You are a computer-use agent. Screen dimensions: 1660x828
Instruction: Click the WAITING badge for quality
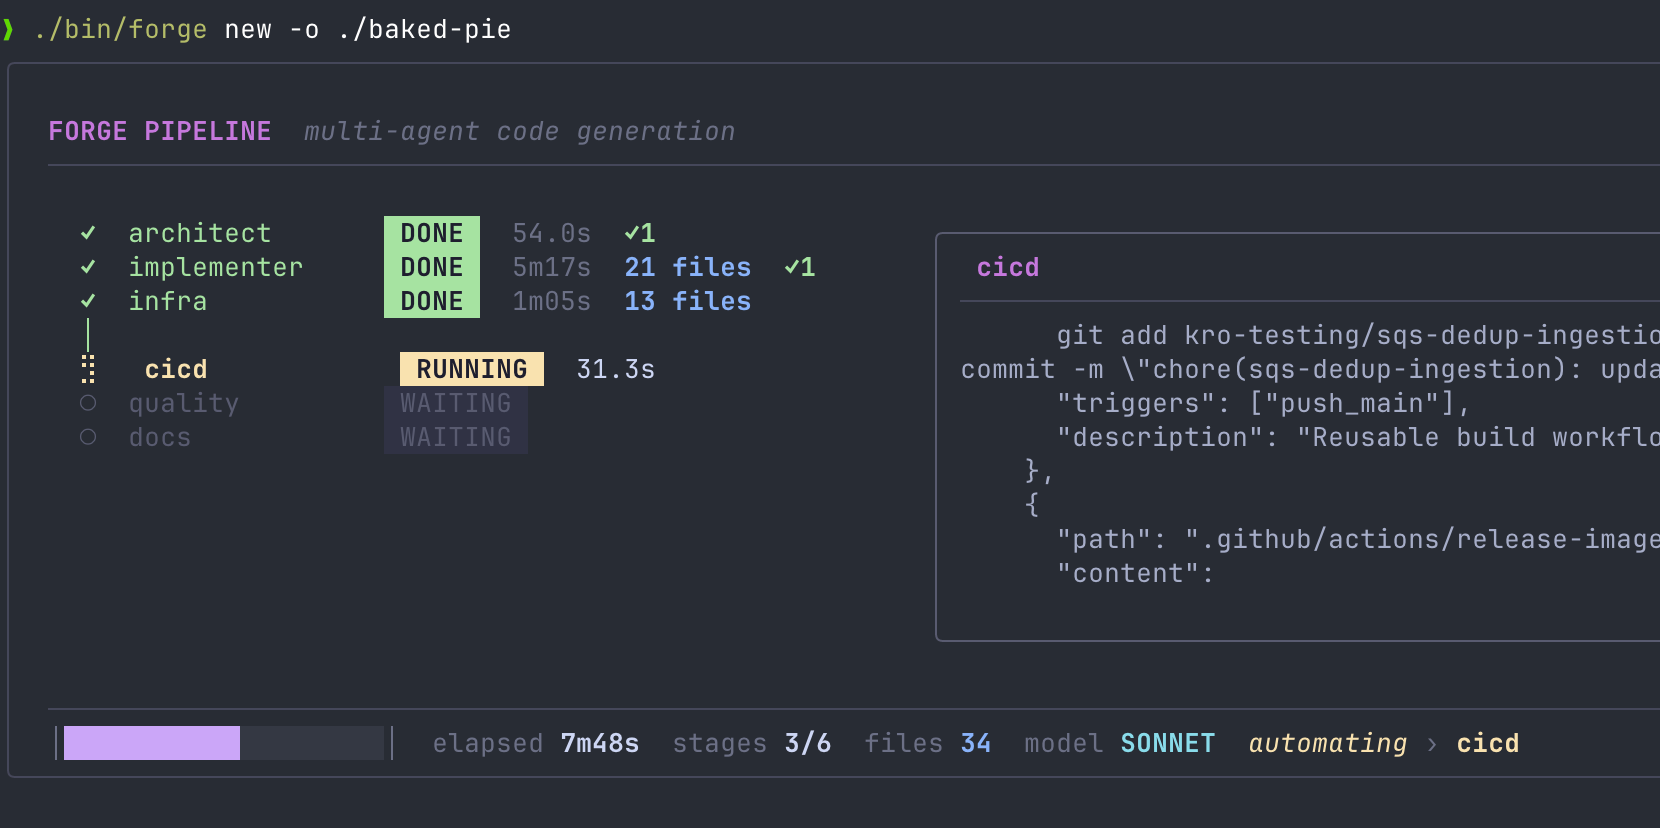click(456, 403)
